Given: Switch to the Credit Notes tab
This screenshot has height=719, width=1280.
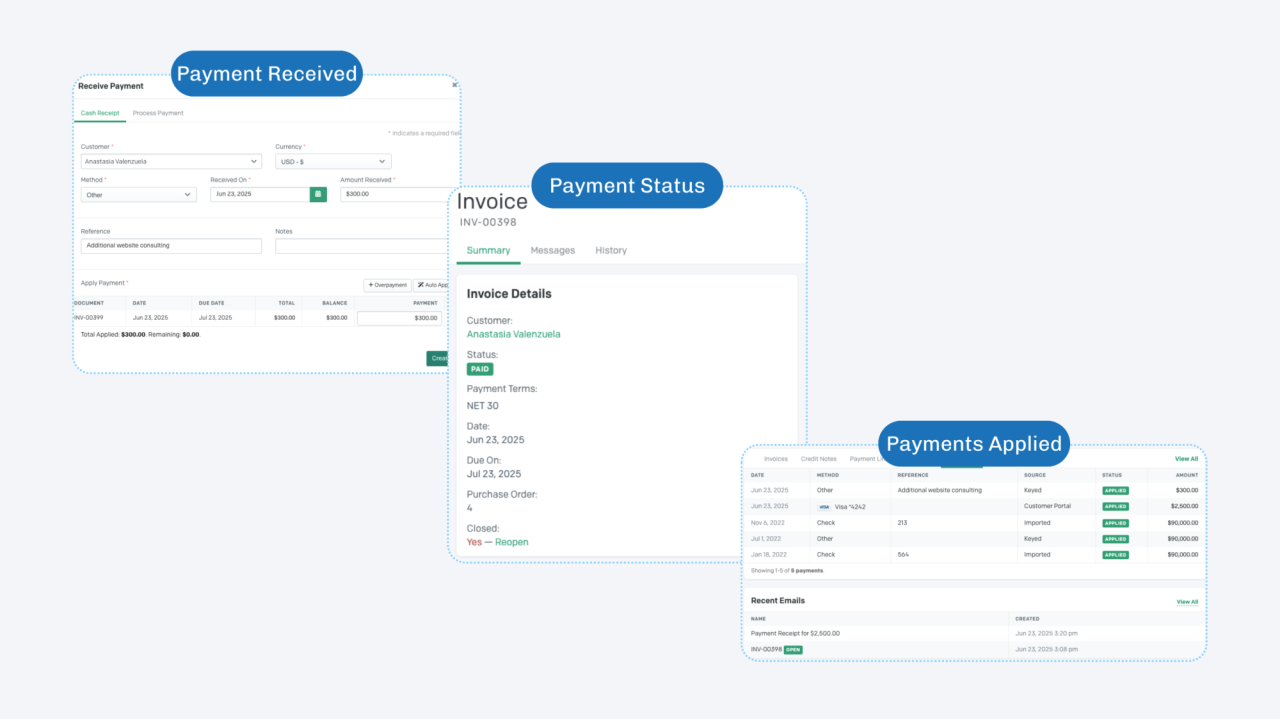Looking at the screenshot, I should (x=819, y=458).
